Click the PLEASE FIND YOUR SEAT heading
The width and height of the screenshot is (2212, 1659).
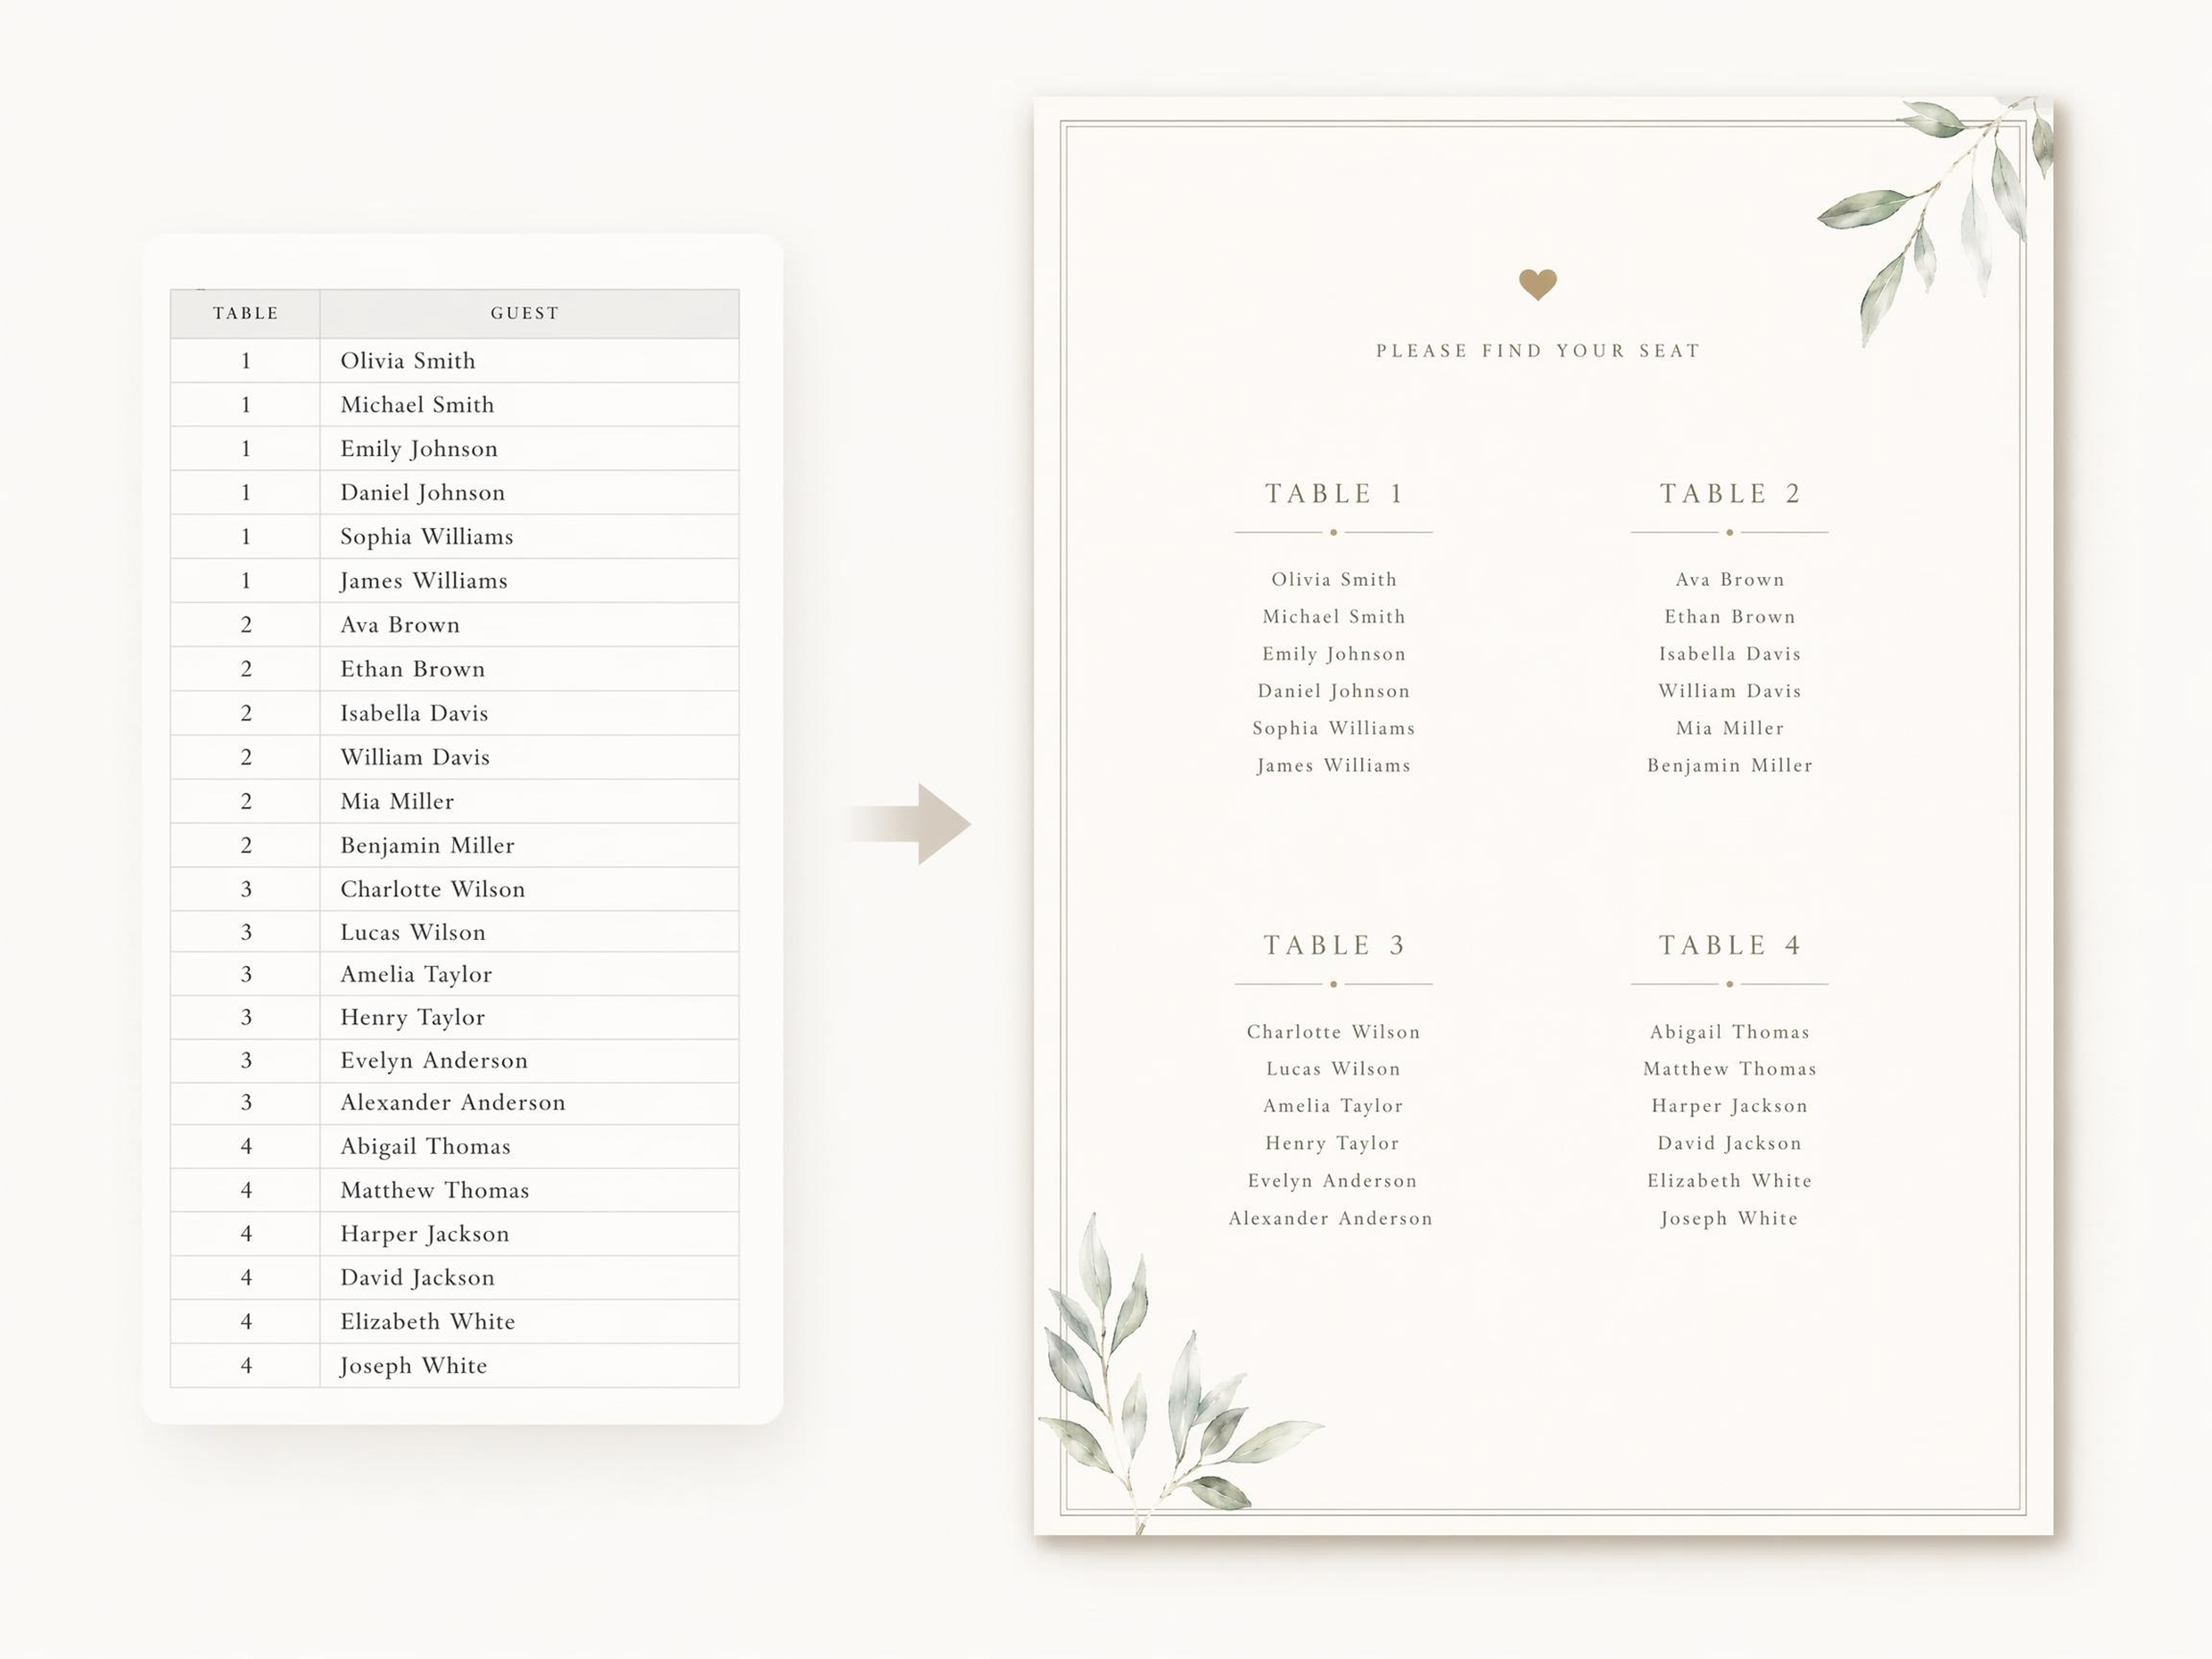pos(1537,350)
